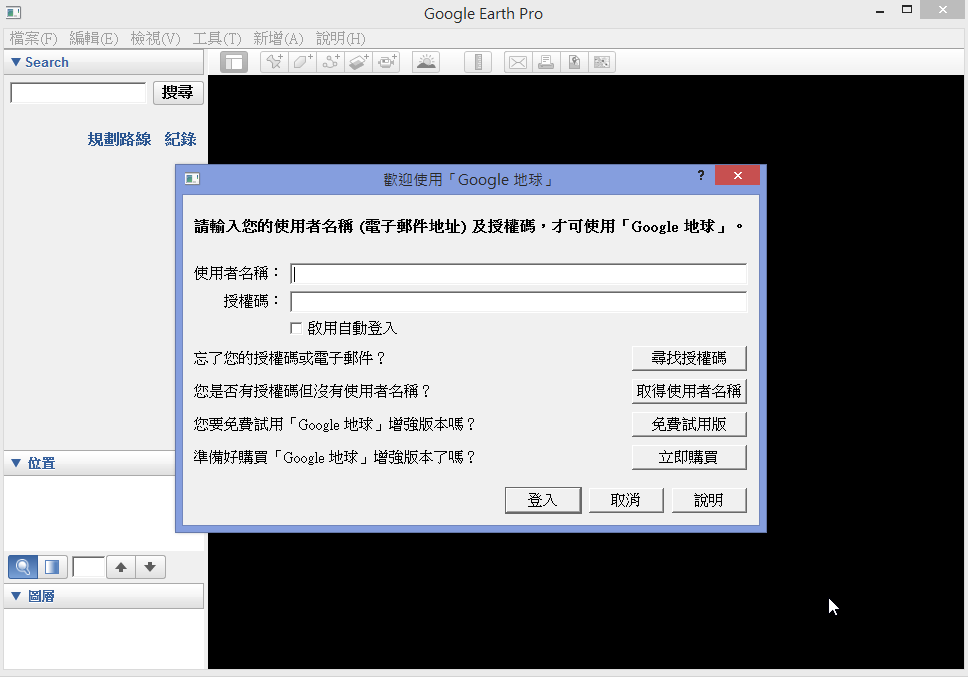
Task: Toggle the sunlight toolbar icon
Action: (426, 62)
